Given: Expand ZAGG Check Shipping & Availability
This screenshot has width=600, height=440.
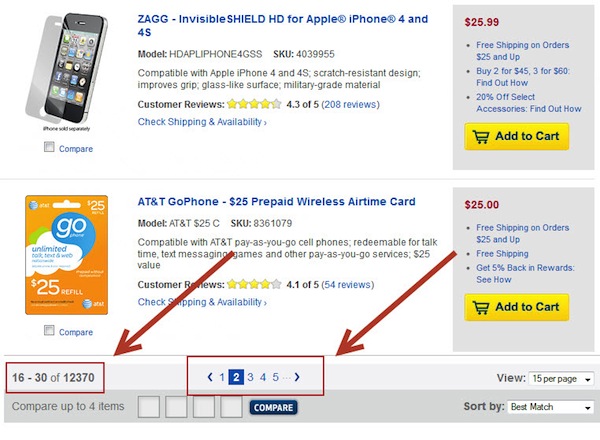Looking at the screenshot, I should coord(202,122).
